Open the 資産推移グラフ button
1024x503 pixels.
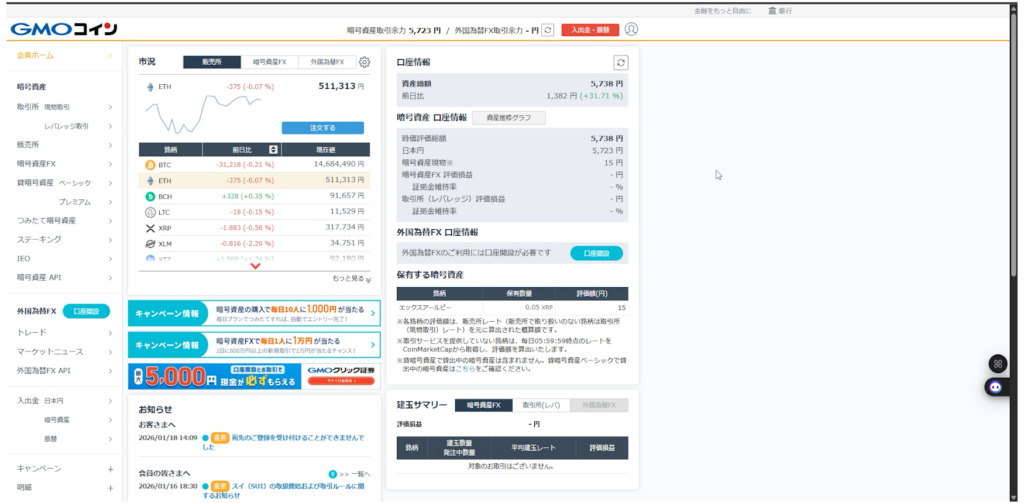509,118
